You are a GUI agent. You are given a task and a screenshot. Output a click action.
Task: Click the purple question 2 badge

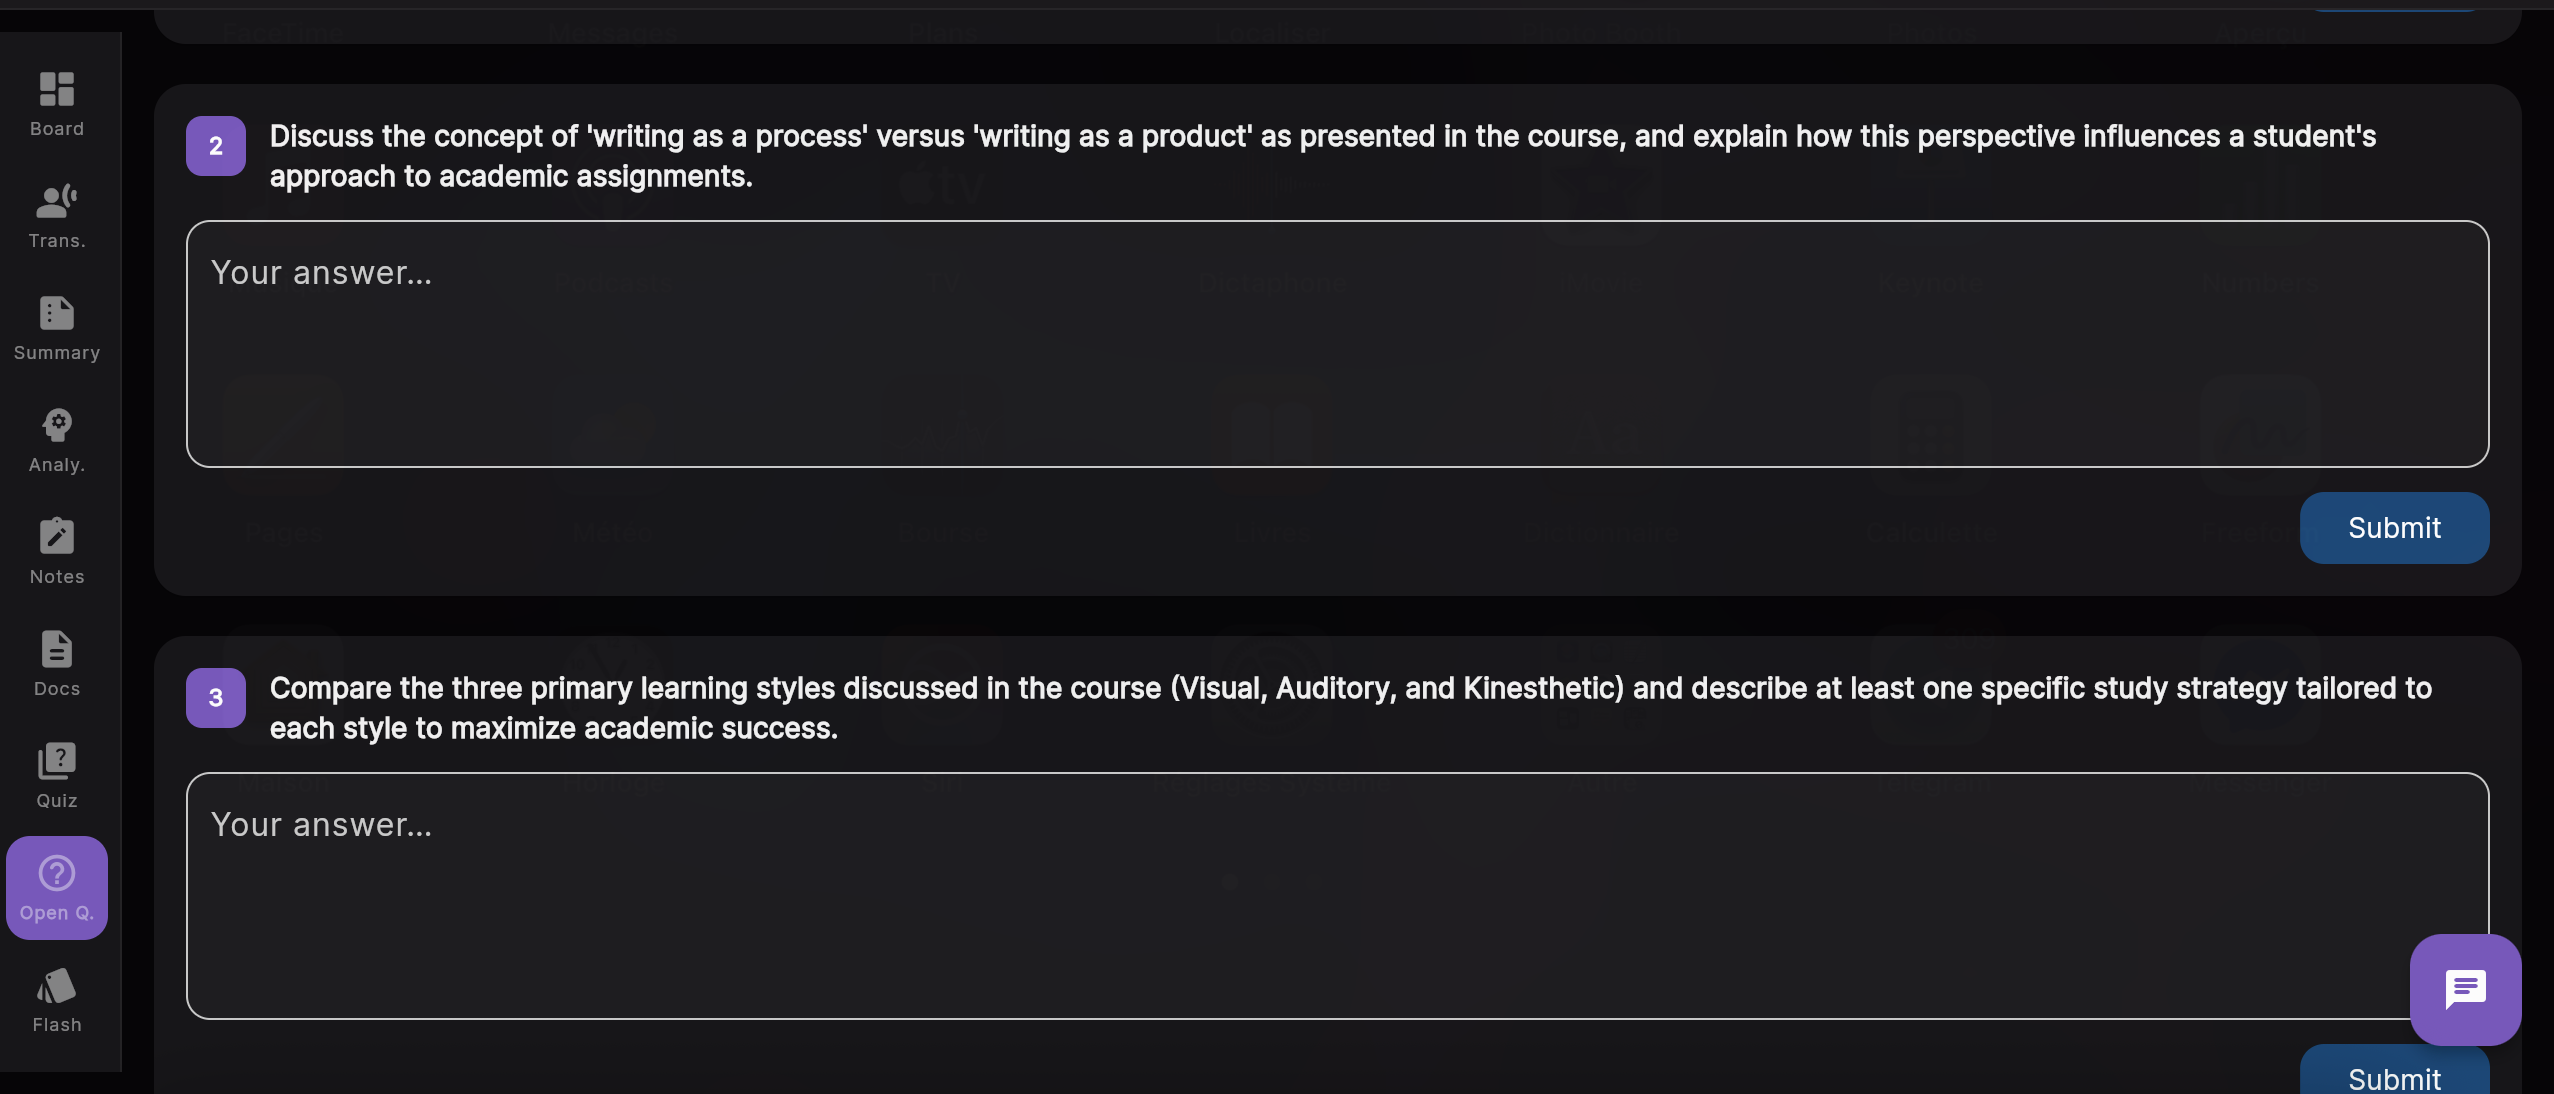coord(215,146)
